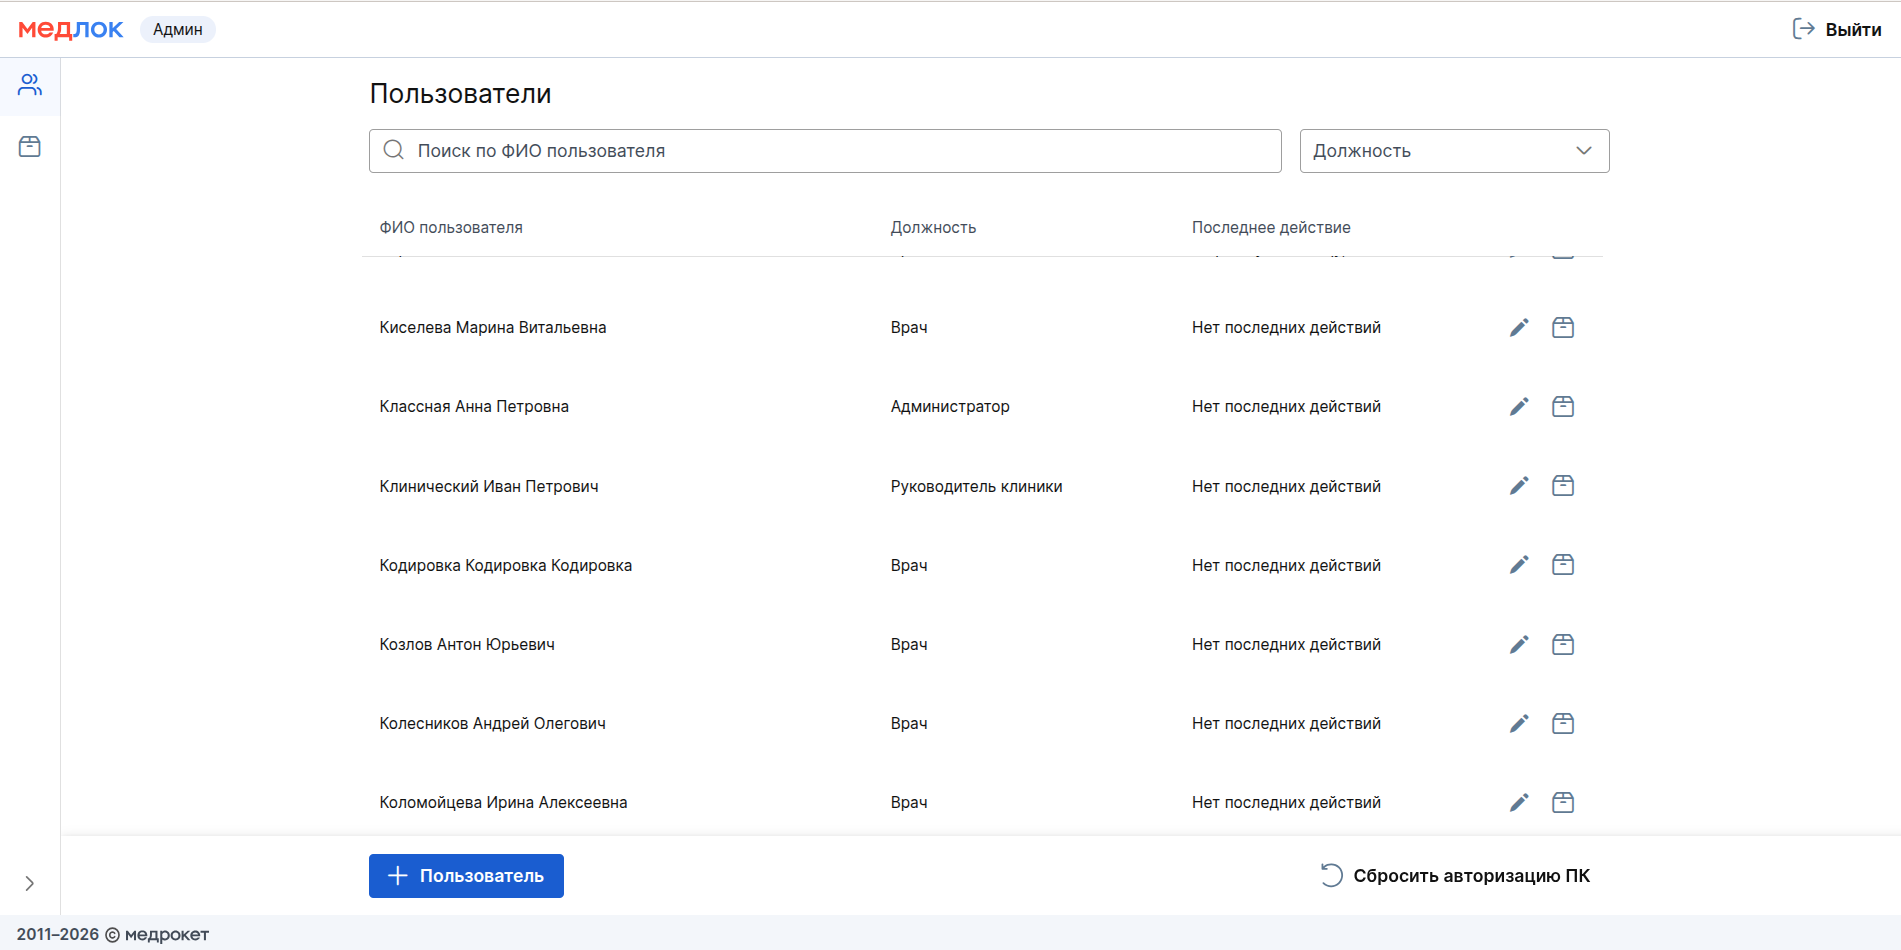This screenshot has height=950, width=1901.
Task: Click archive box icon for Киселева Марина Витальевна
Action: 1562,328
